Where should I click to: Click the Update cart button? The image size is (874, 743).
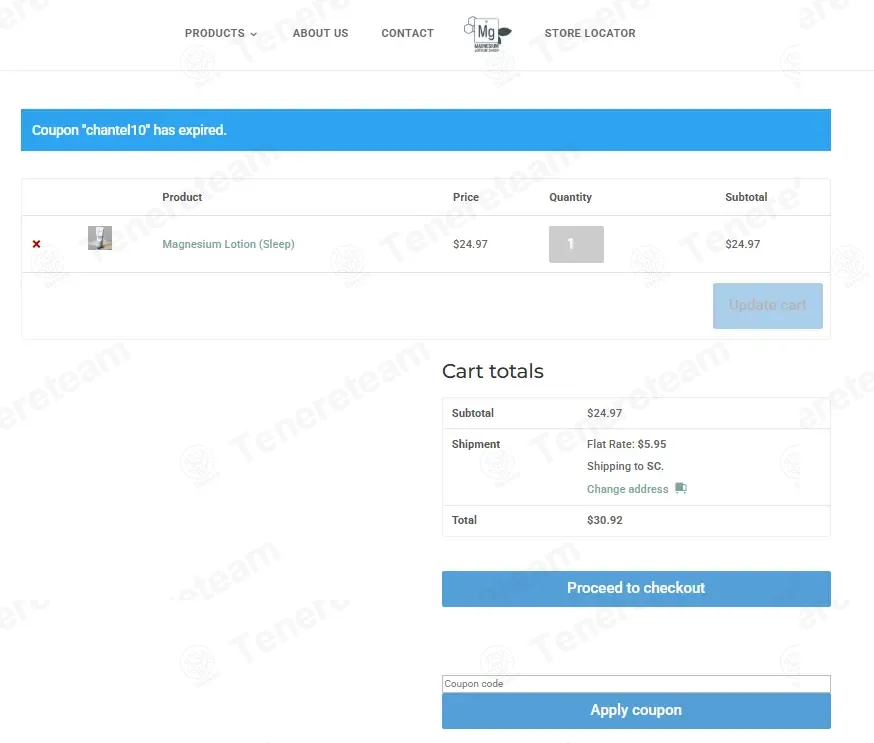[768, 305]
